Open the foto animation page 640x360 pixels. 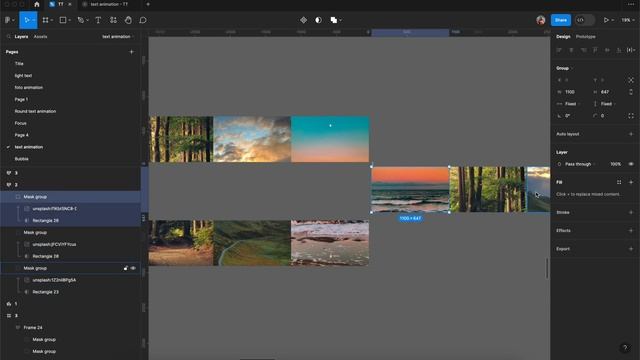29,88
